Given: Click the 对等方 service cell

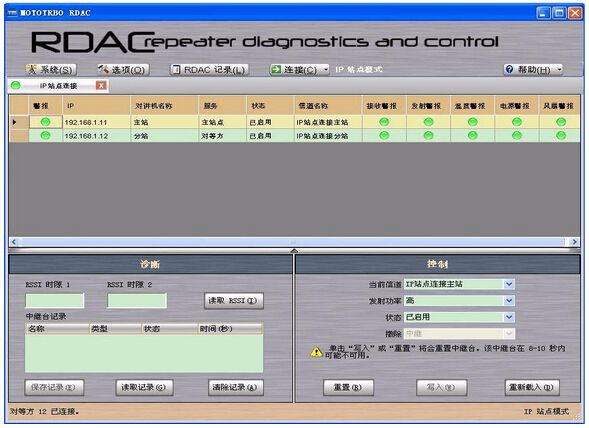Looking at the screenshot, I should [222, 136].
